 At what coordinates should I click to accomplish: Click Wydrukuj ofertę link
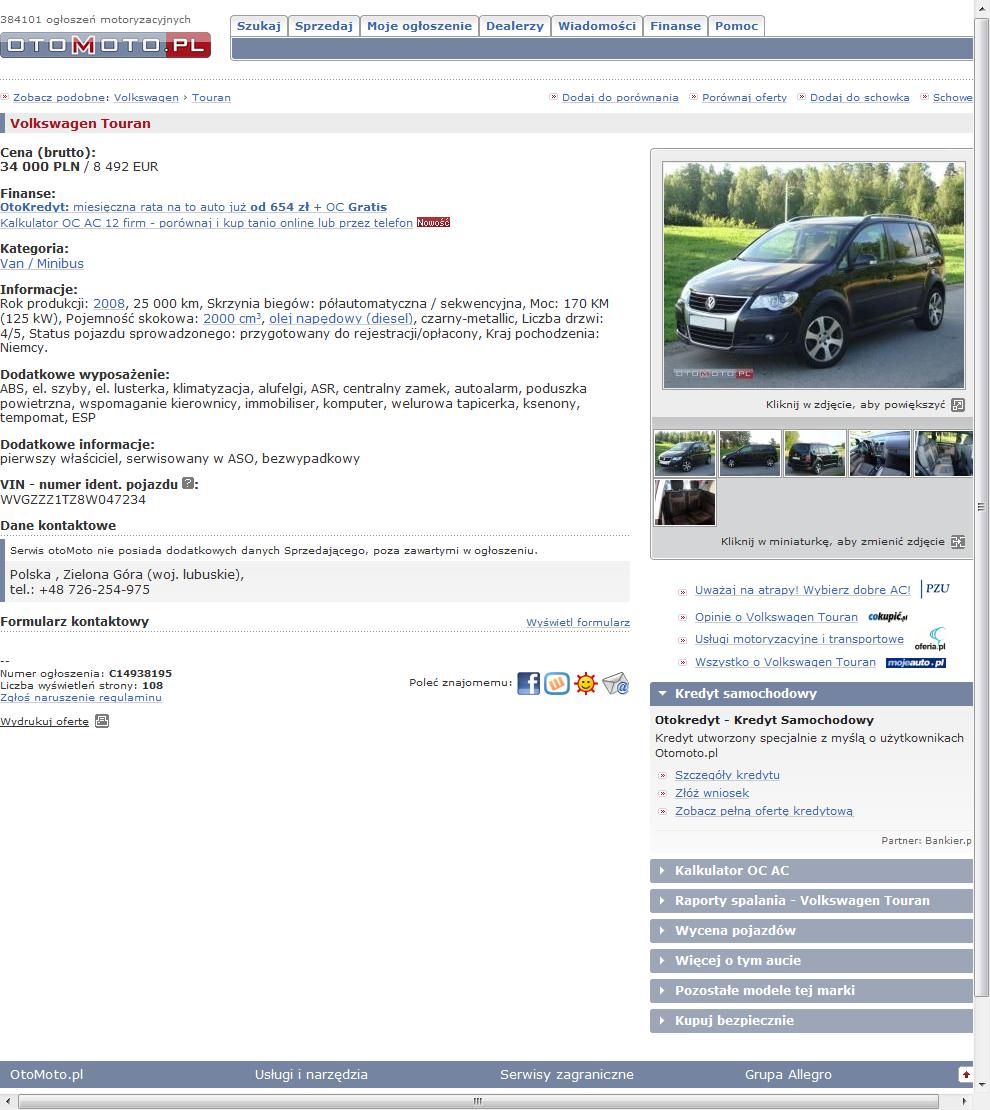(x=45, y=721)
